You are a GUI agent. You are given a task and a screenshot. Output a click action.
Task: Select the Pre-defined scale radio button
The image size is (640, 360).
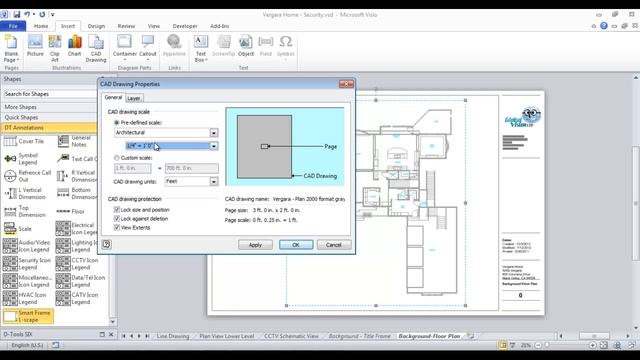point(117,122)
